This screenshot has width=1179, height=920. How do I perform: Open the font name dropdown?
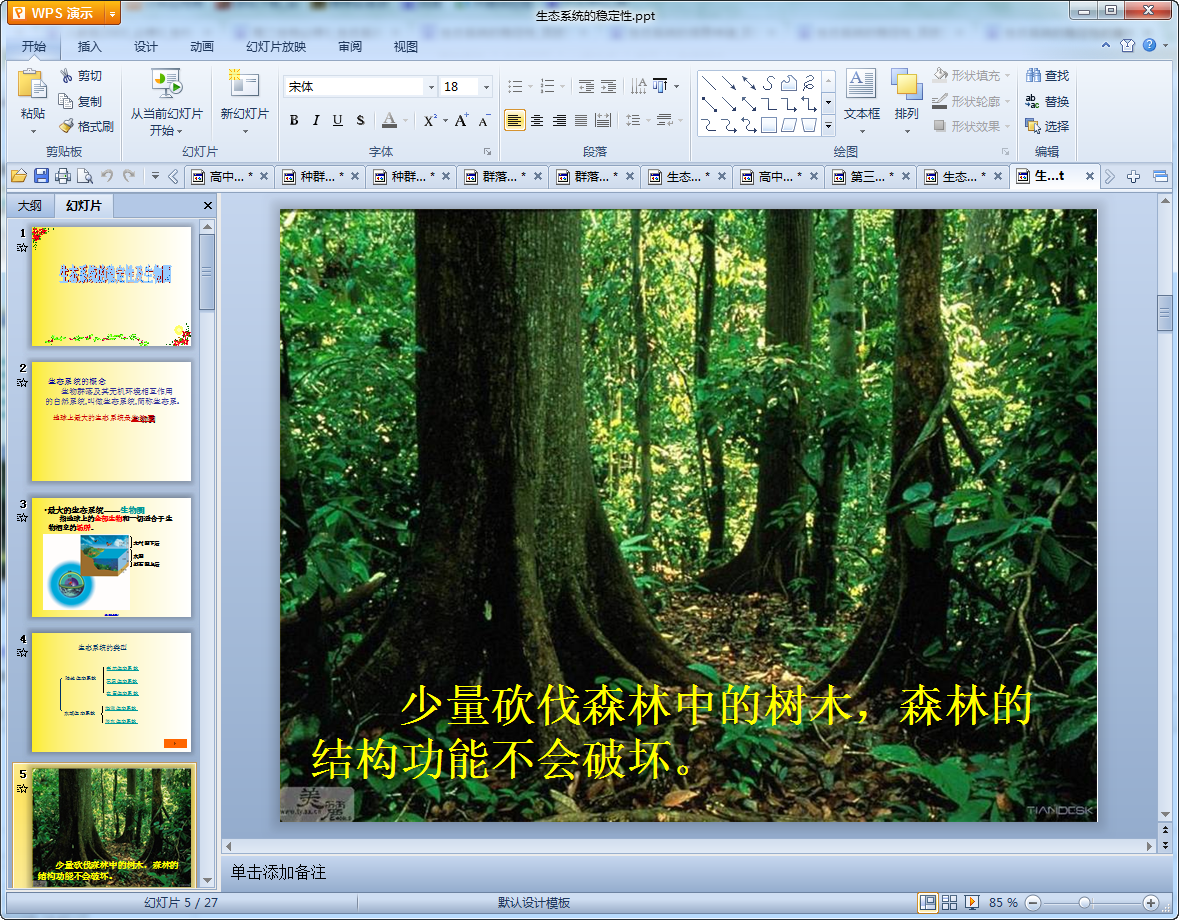point(431,87)
